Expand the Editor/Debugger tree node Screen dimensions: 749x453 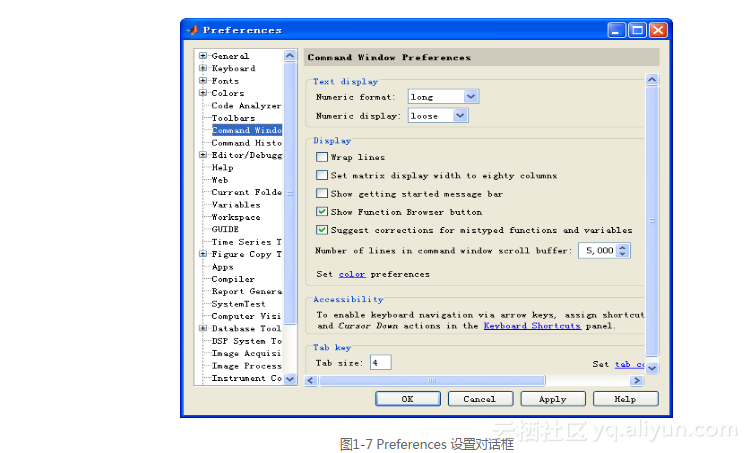click(203, 155)
